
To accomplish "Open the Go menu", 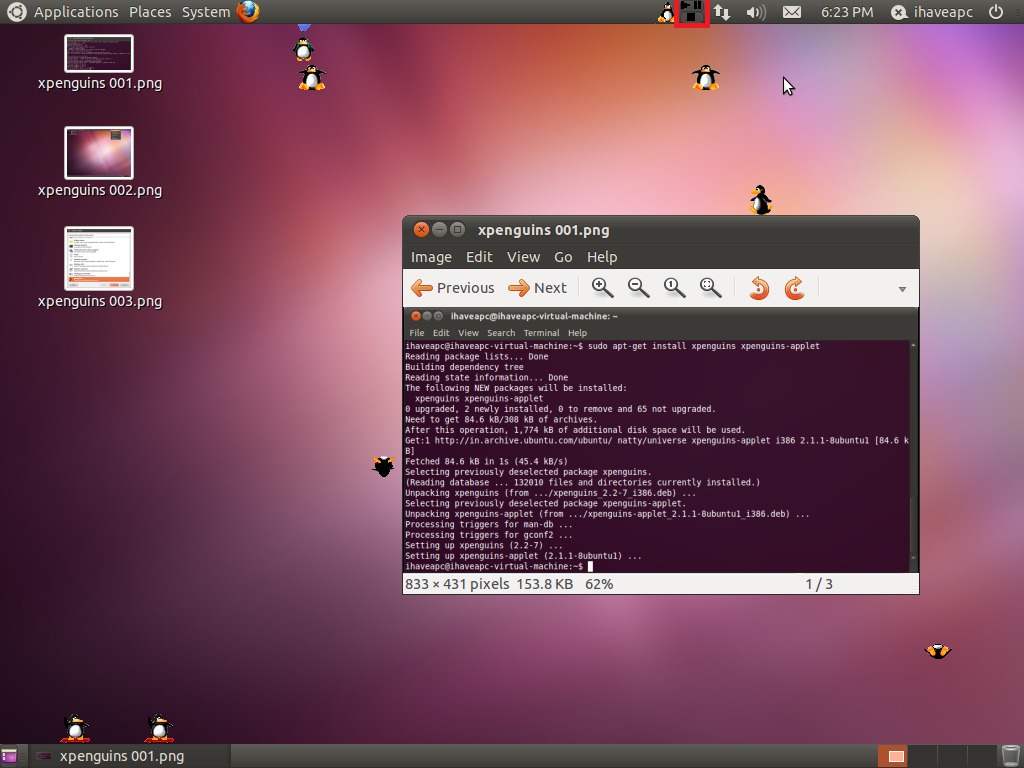I will click(563, 257).
